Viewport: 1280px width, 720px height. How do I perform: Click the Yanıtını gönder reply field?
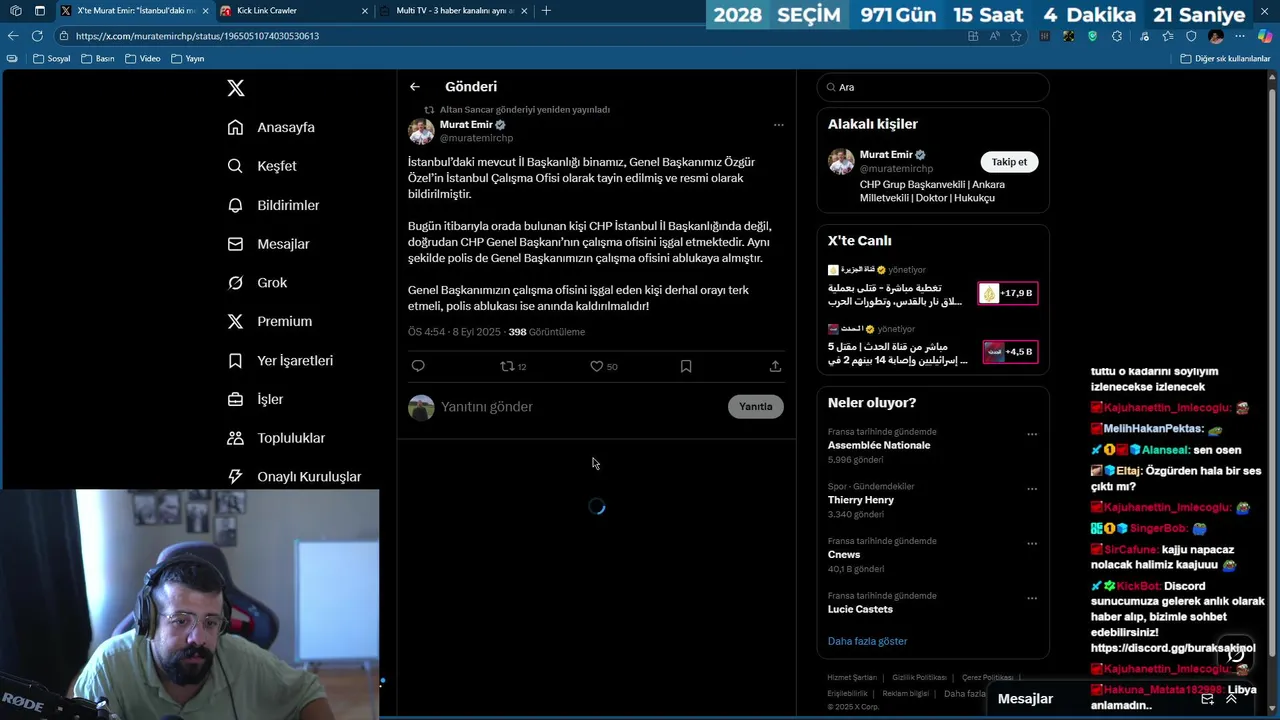pos(580,407)
